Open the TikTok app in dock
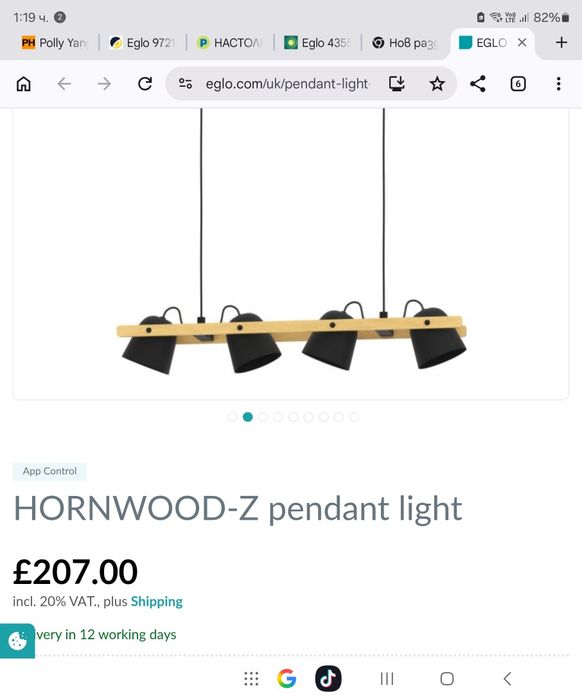This screenshot has height=699, width=582. (328, 678)
